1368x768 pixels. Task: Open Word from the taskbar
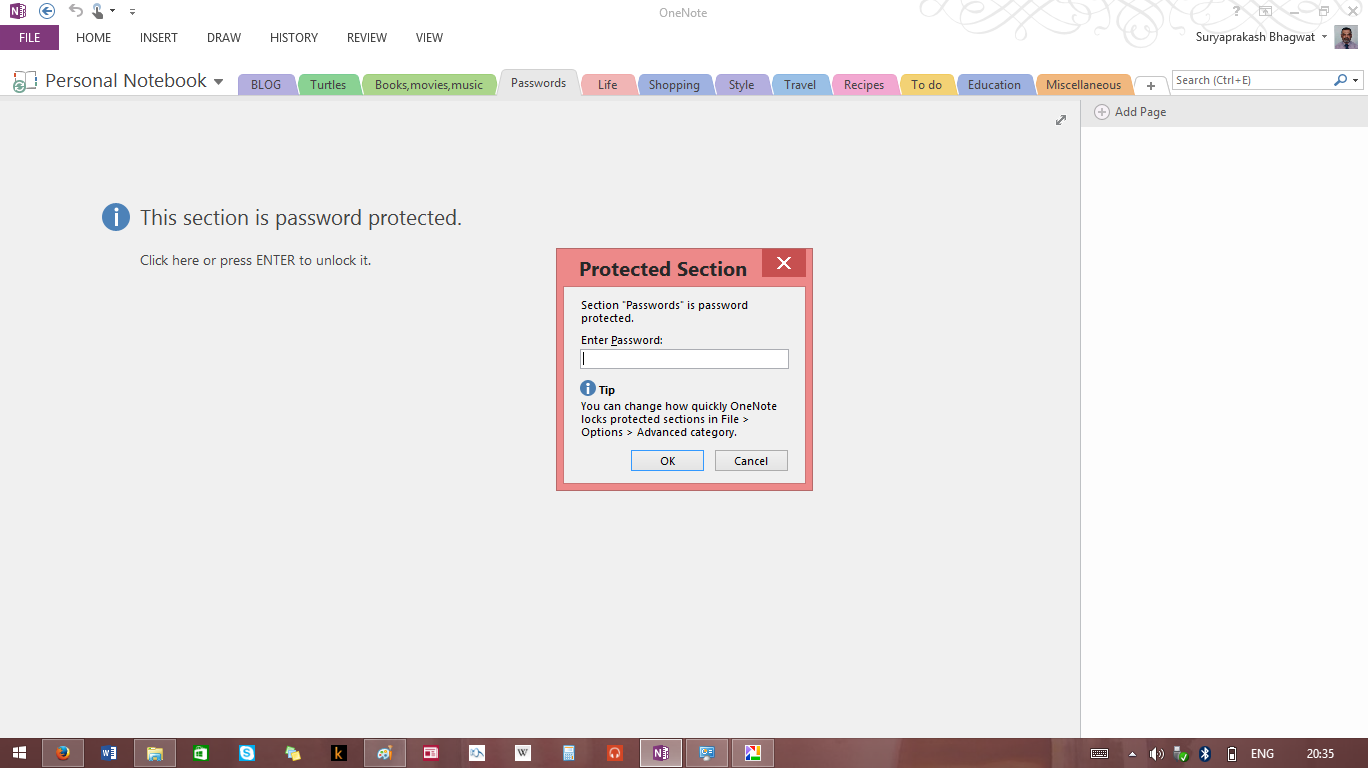(x=109, y=753)
